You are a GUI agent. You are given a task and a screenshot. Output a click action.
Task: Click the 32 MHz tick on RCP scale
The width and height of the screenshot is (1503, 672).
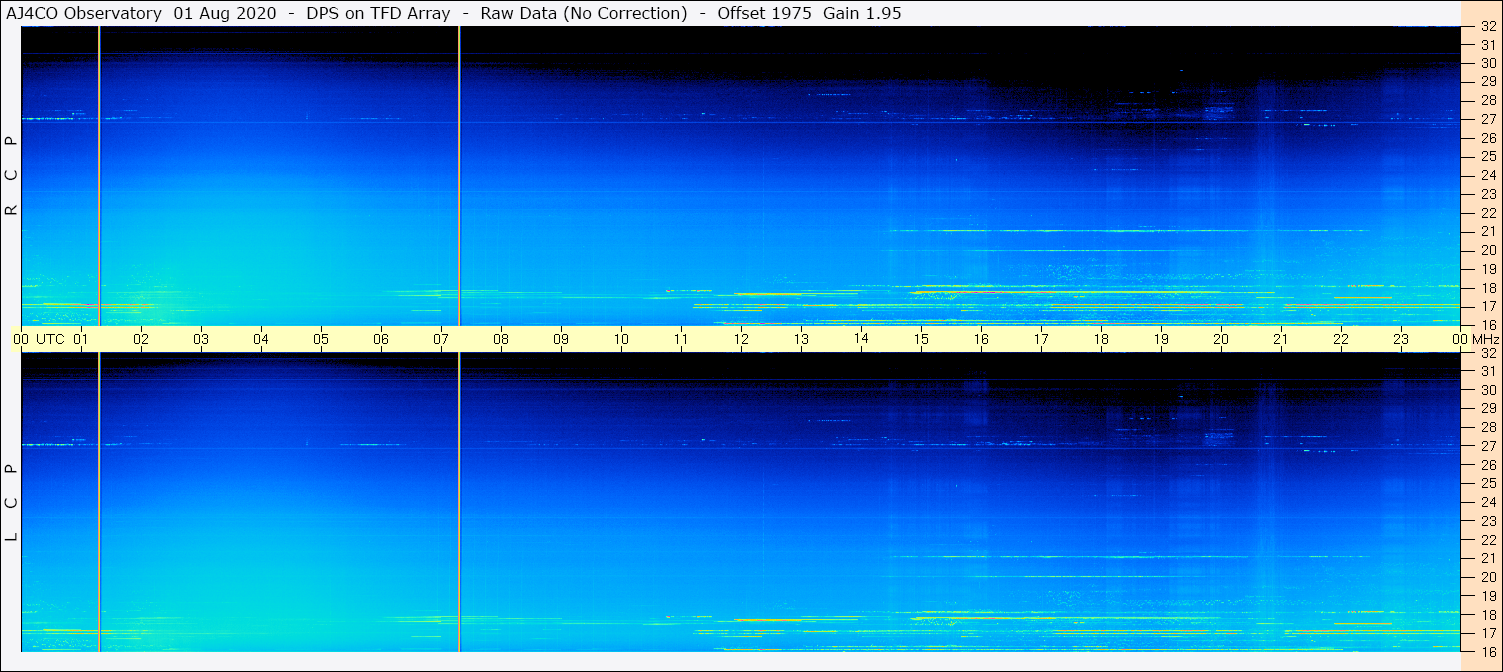click(x=1488, y=27)
